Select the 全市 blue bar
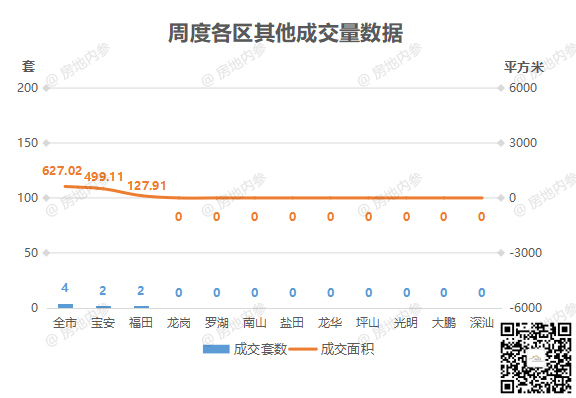 (x=65, y=306)
